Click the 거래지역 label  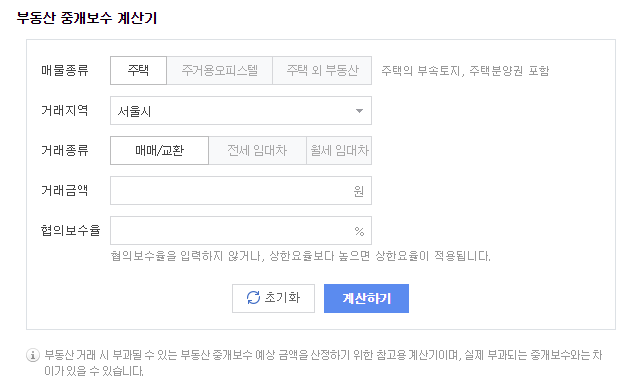pos(64,110)
